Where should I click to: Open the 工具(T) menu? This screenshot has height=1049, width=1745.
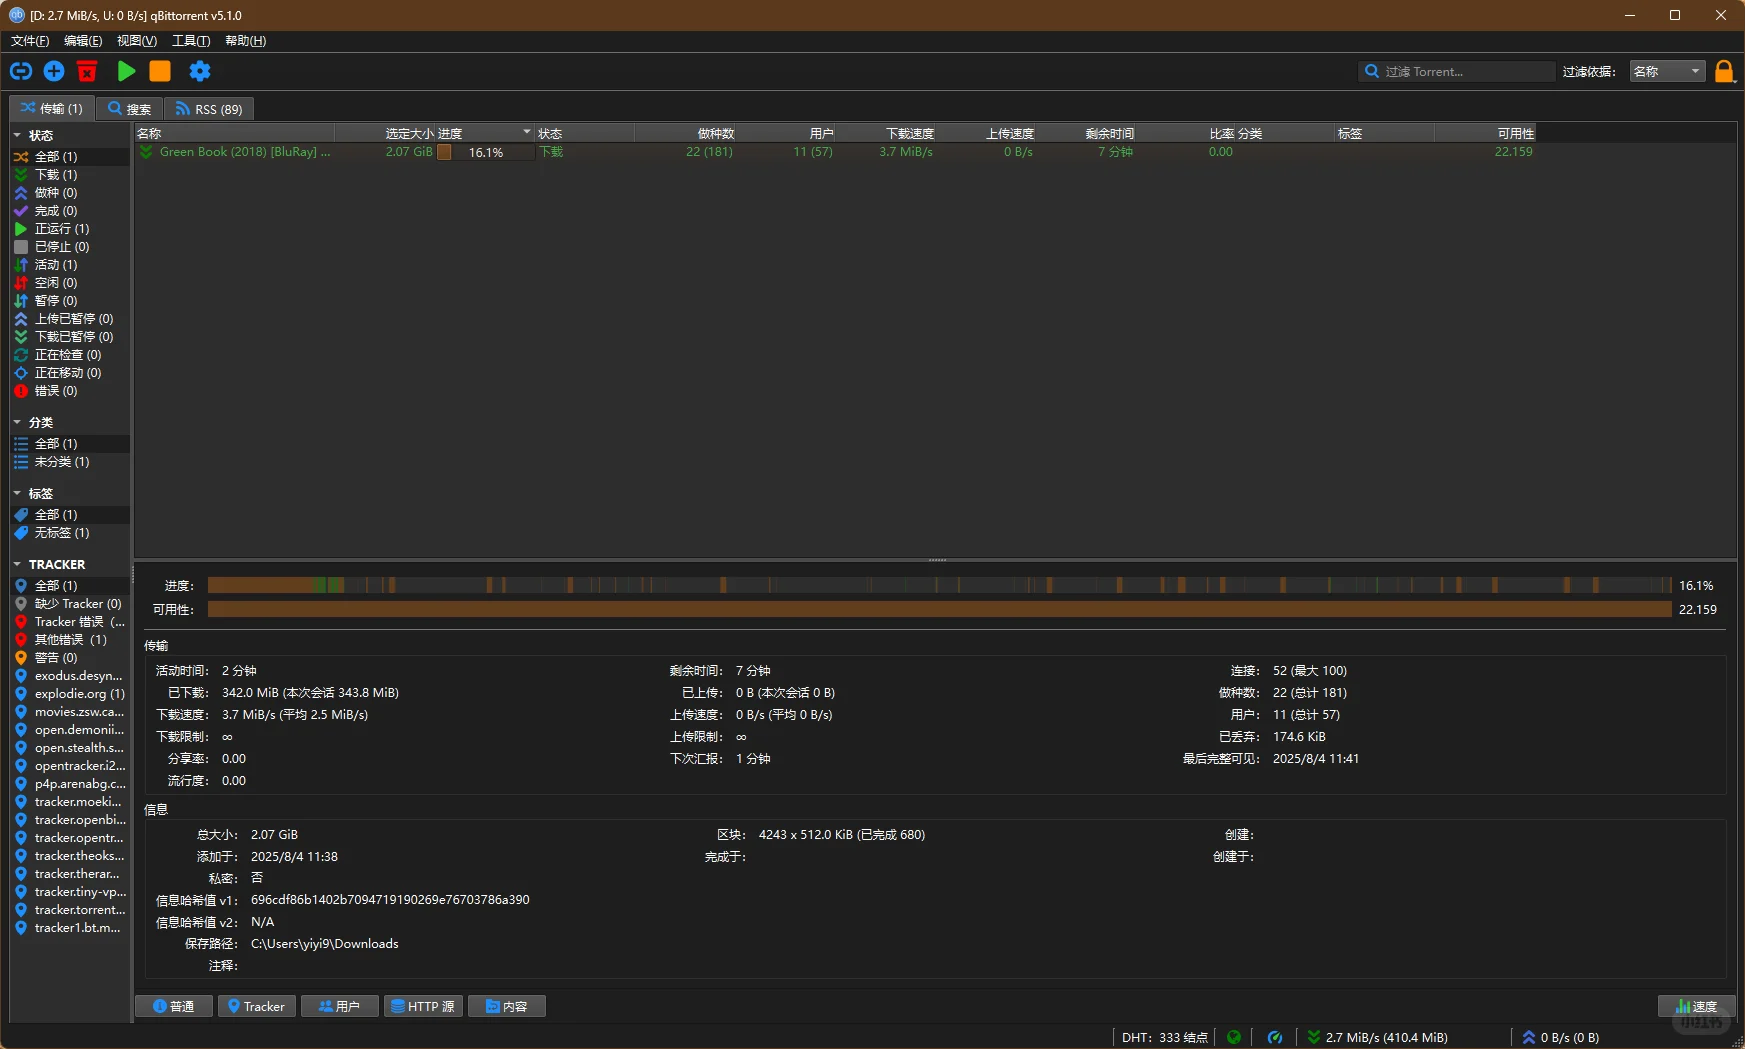coord(191,41)
